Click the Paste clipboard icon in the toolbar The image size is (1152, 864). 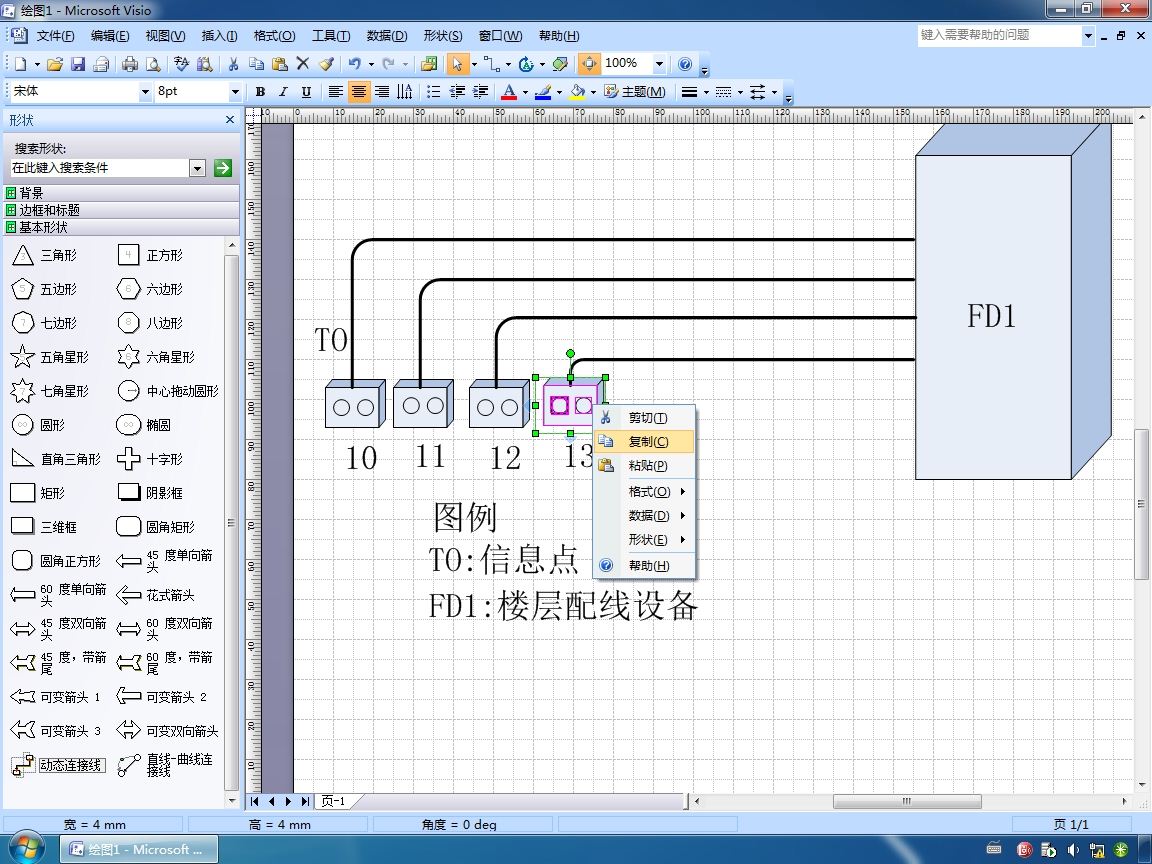tap(279, 65)
